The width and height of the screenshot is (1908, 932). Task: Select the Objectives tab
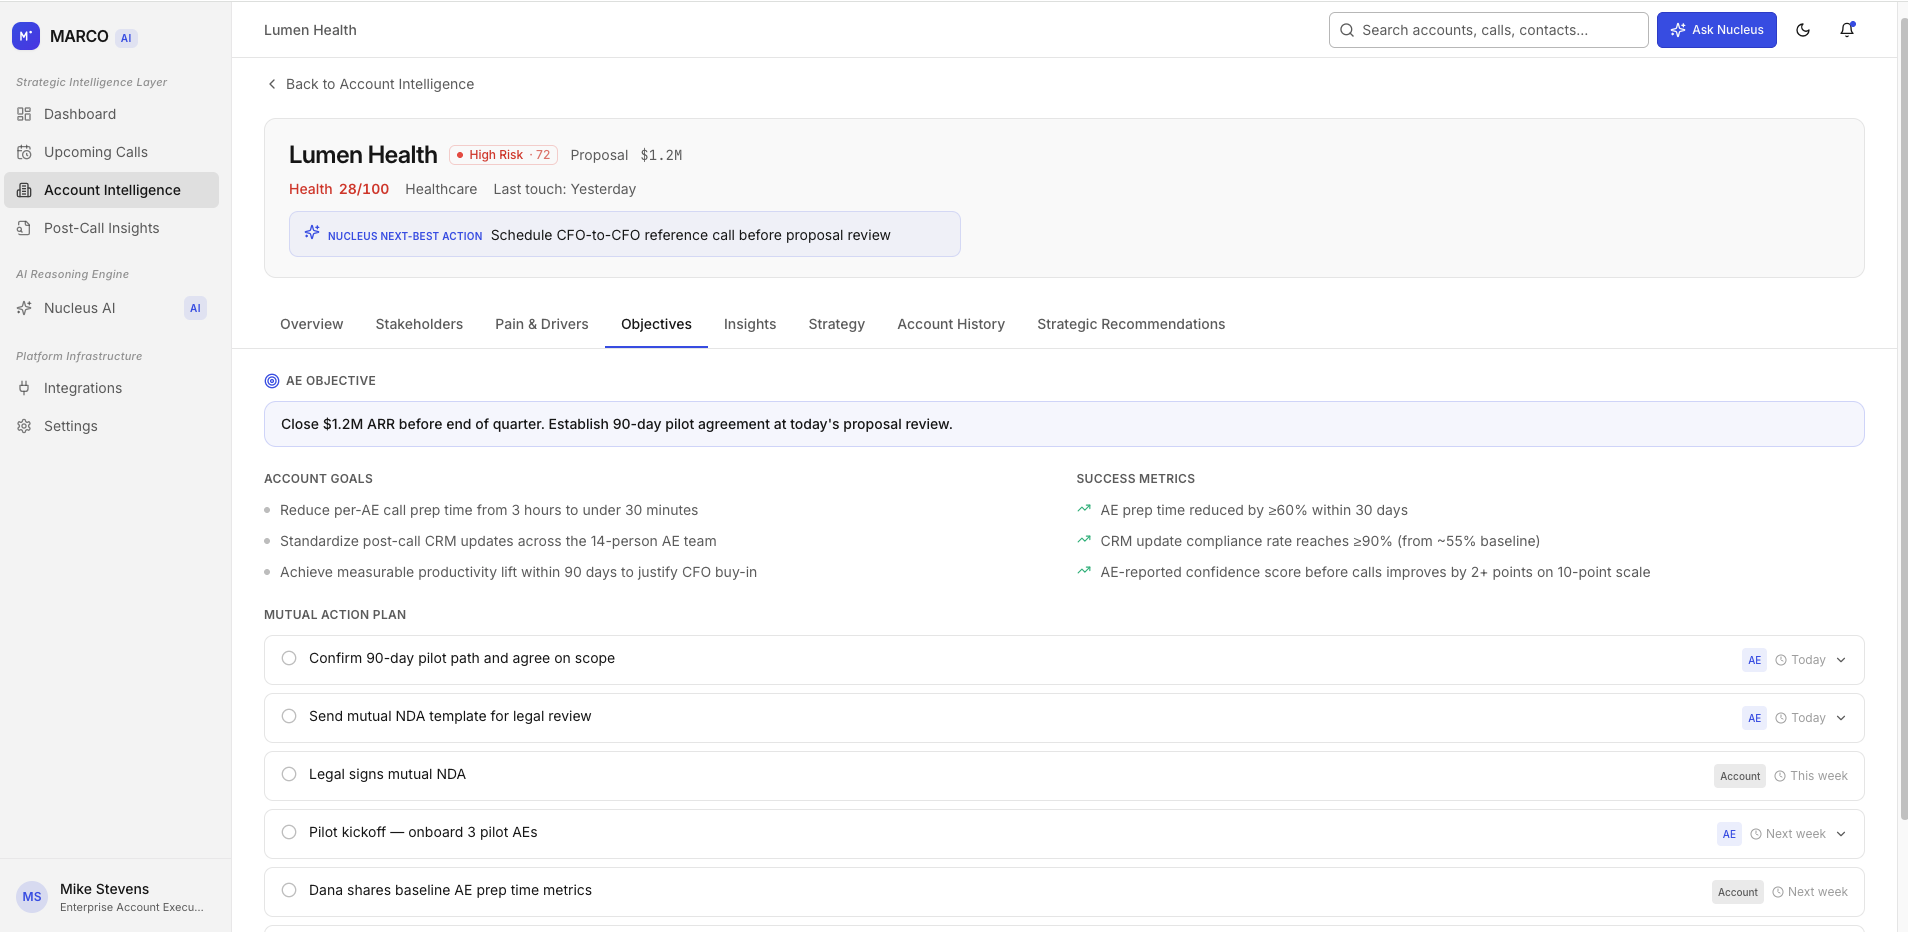pos(656,324)
